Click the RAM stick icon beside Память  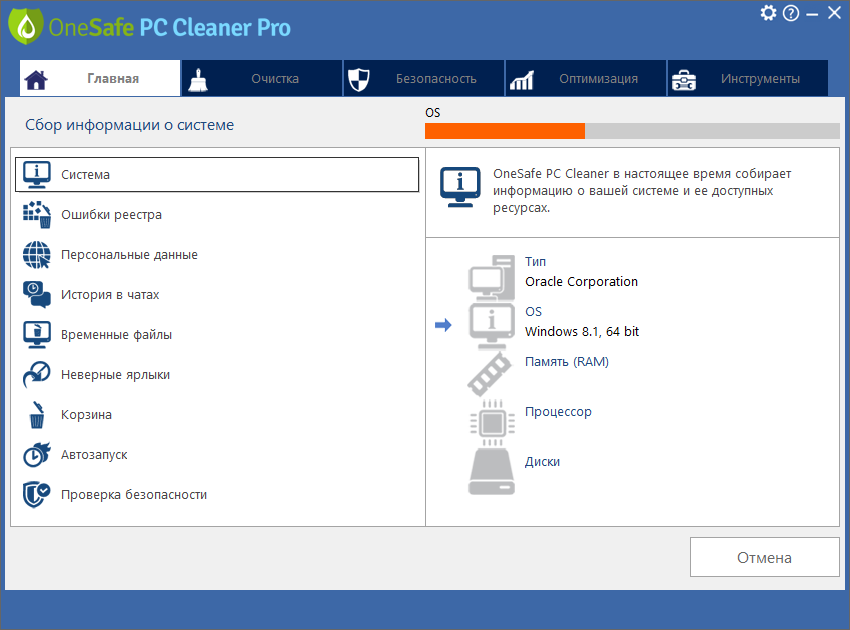490,374
